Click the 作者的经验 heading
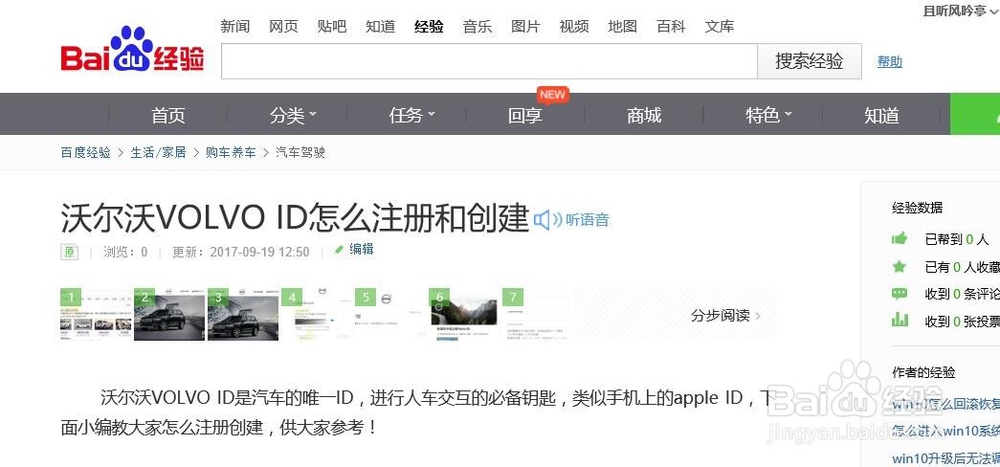Viewport: 1000px width, 467px height. (x=923, y=373)
